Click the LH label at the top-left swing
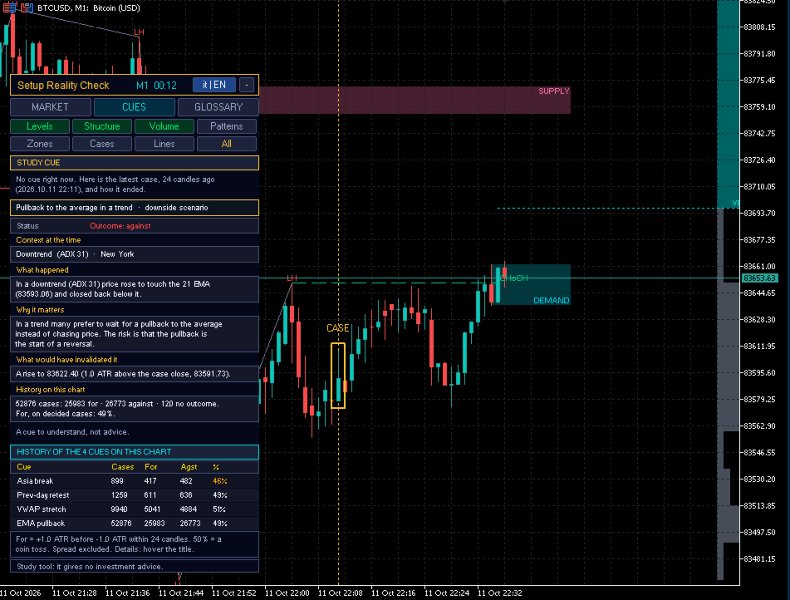 (139, 32)
